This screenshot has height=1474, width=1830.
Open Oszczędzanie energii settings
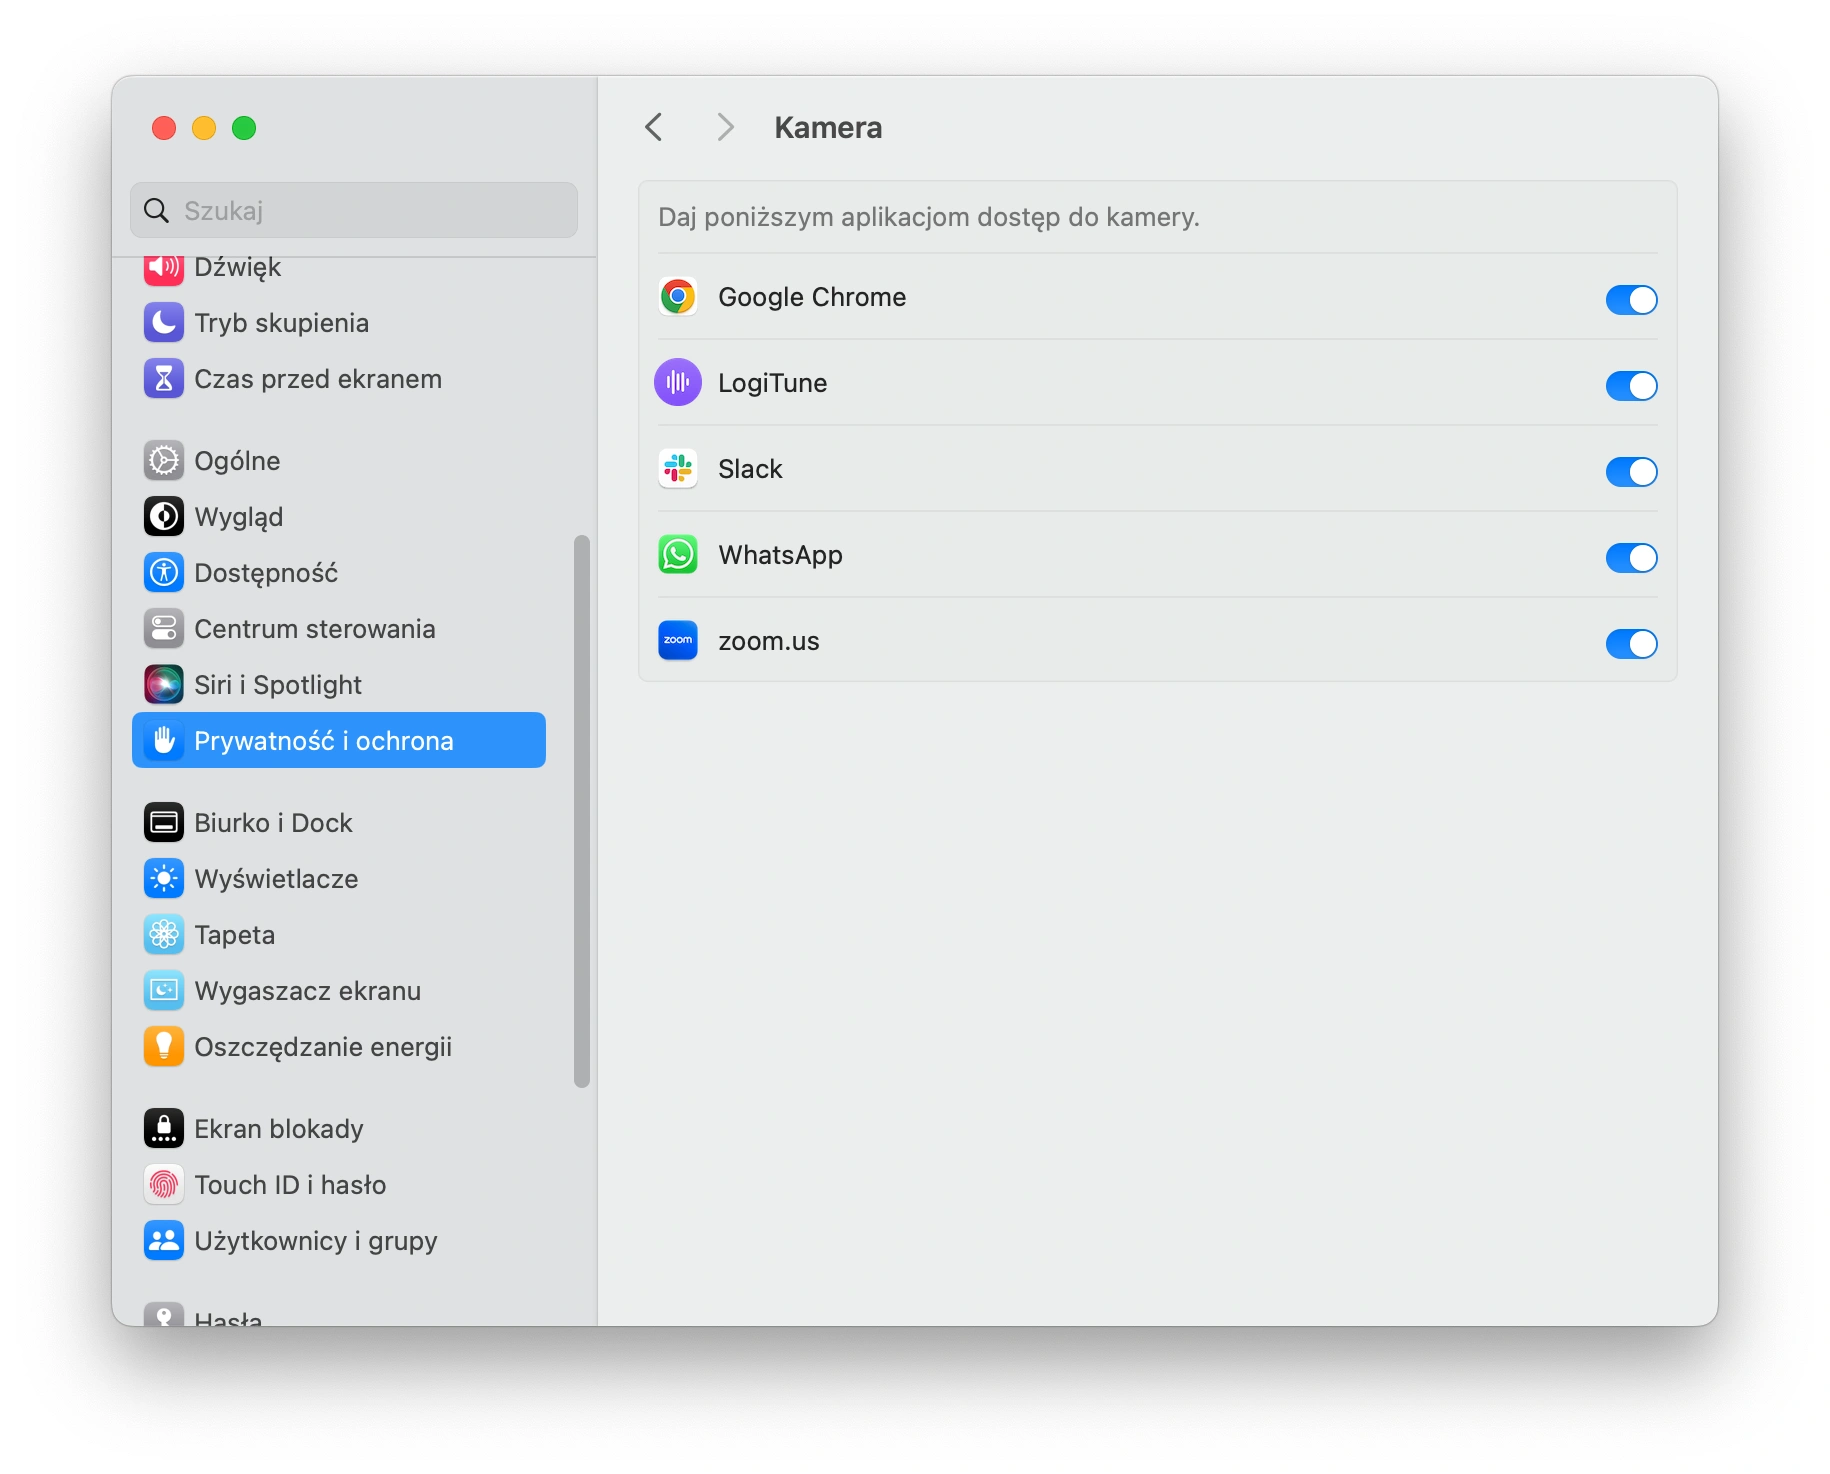point(339,1047)
